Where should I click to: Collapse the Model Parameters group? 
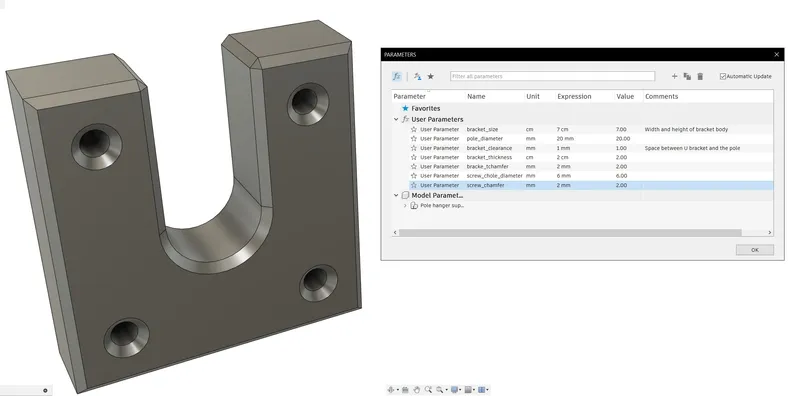coord(396,195)
